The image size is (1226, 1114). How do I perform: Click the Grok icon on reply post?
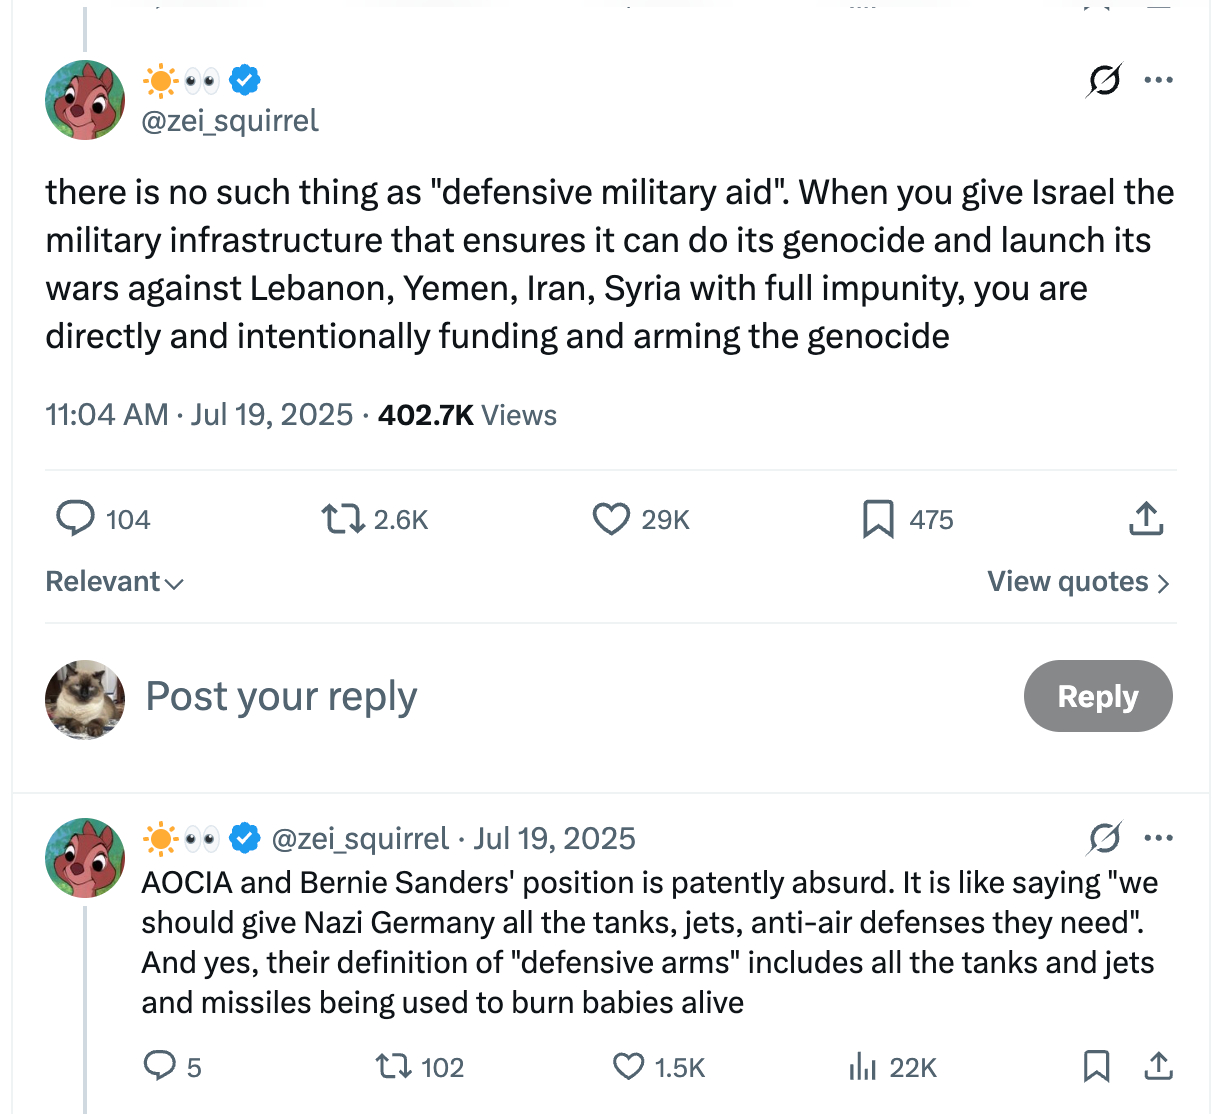click(1104, 838)
